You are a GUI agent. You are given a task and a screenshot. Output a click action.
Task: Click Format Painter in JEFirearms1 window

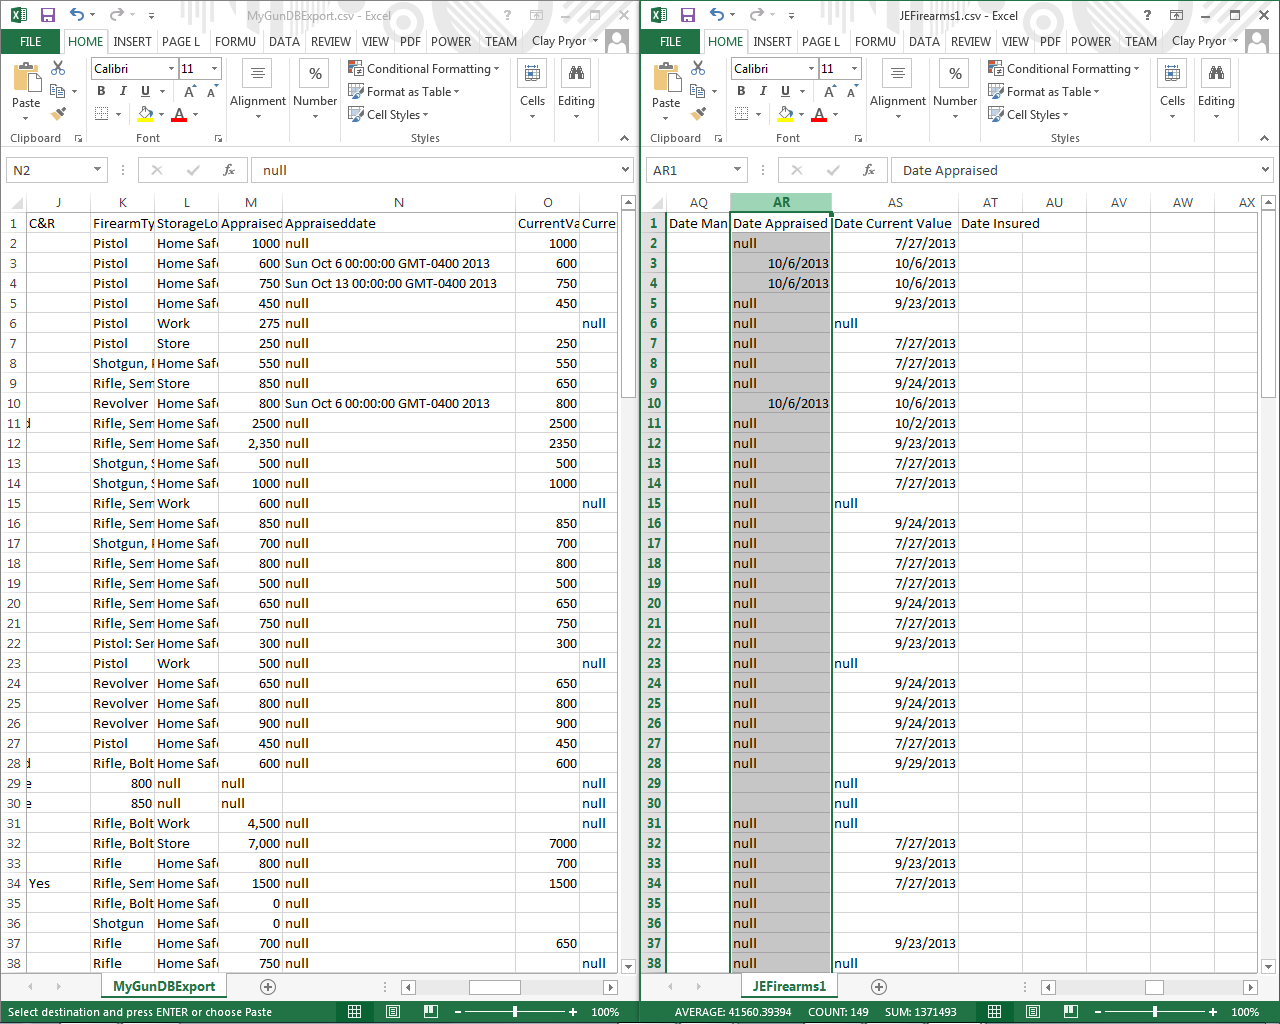[x=698, y=114]
